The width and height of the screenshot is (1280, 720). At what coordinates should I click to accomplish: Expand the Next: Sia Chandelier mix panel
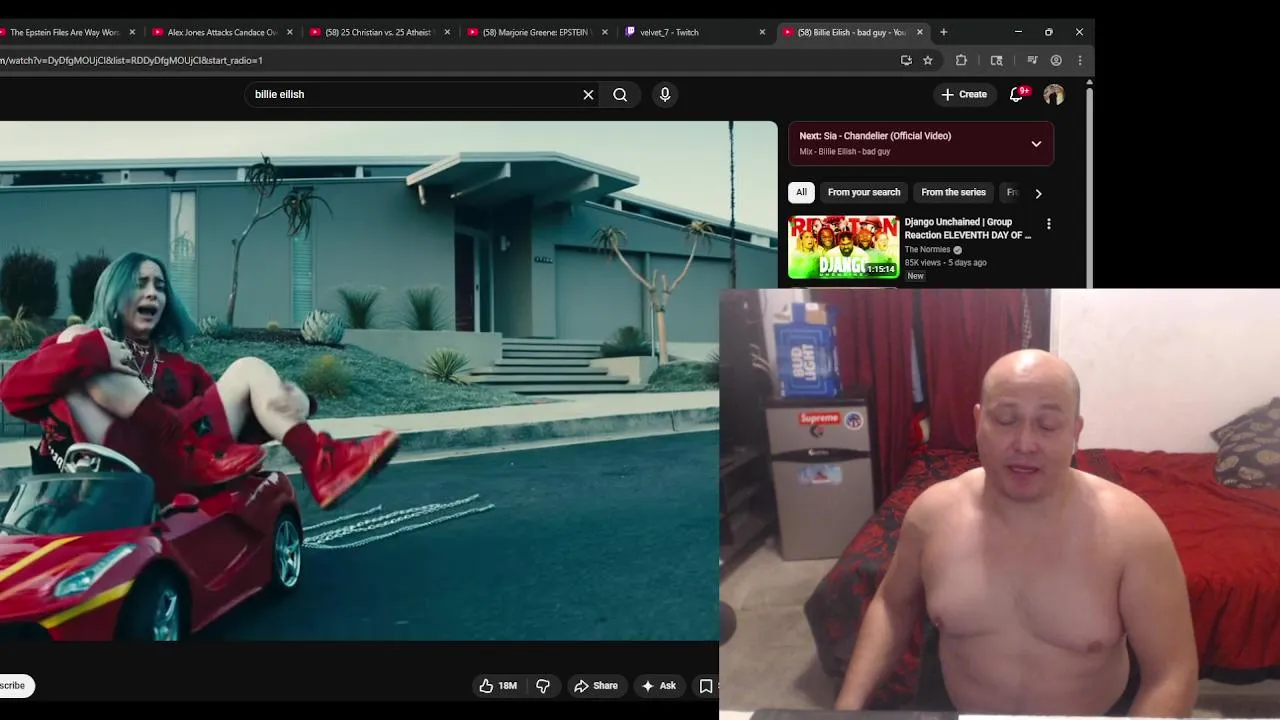[1036, 144]
